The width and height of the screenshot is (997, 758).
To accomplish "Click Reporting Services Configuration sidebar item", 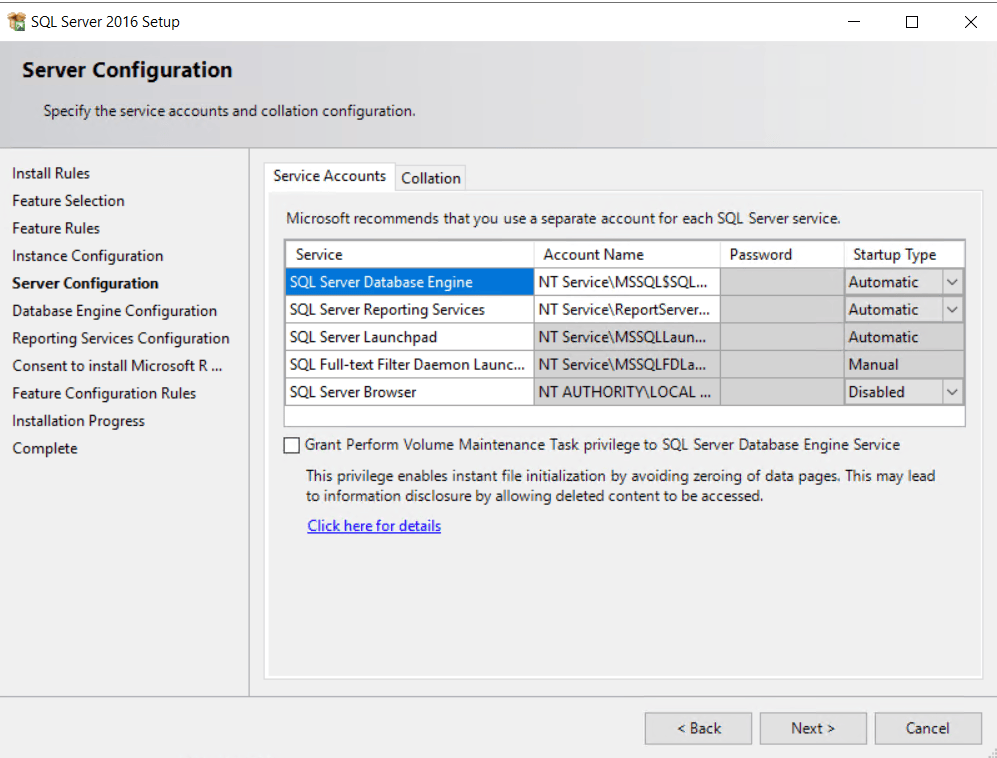I will pos(120,338).
